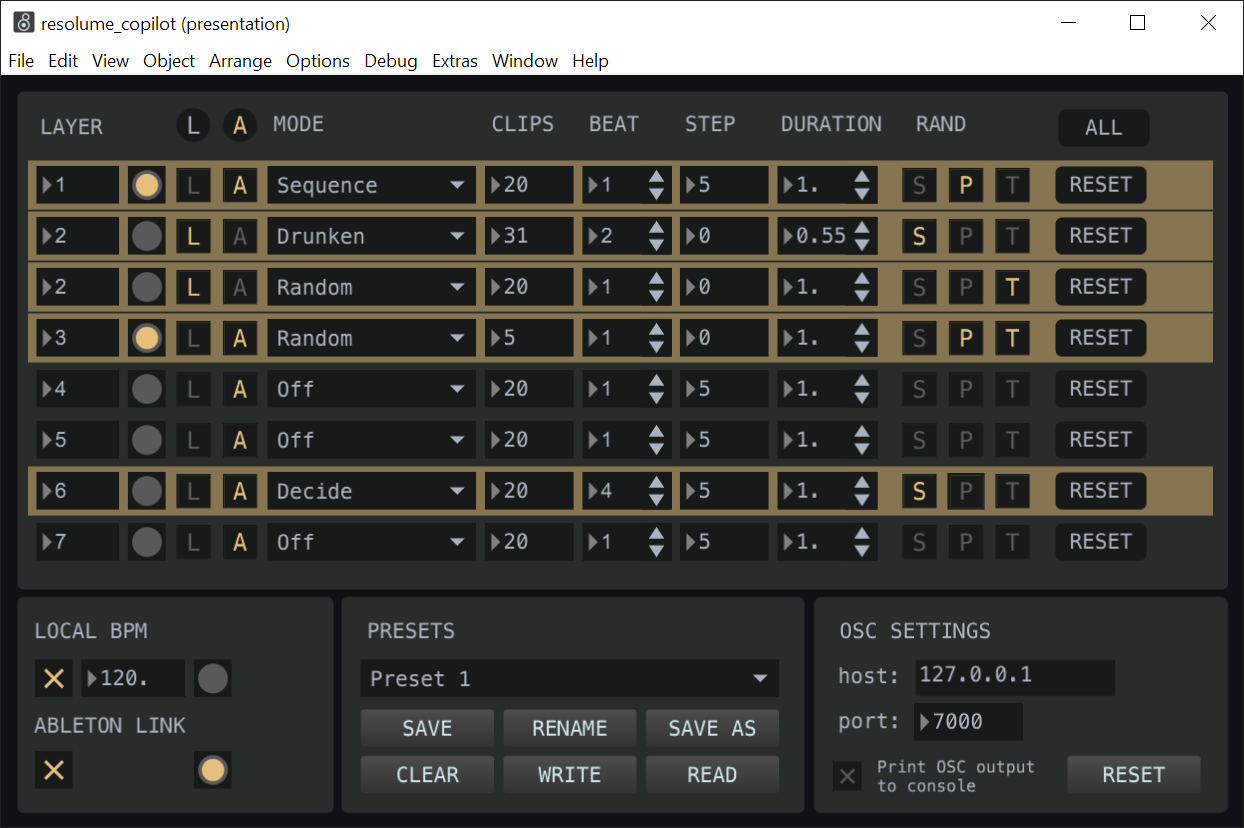Viewport: 1244px width, 828px height.
Task: Click the RENAME preset button
Action: 569,728
